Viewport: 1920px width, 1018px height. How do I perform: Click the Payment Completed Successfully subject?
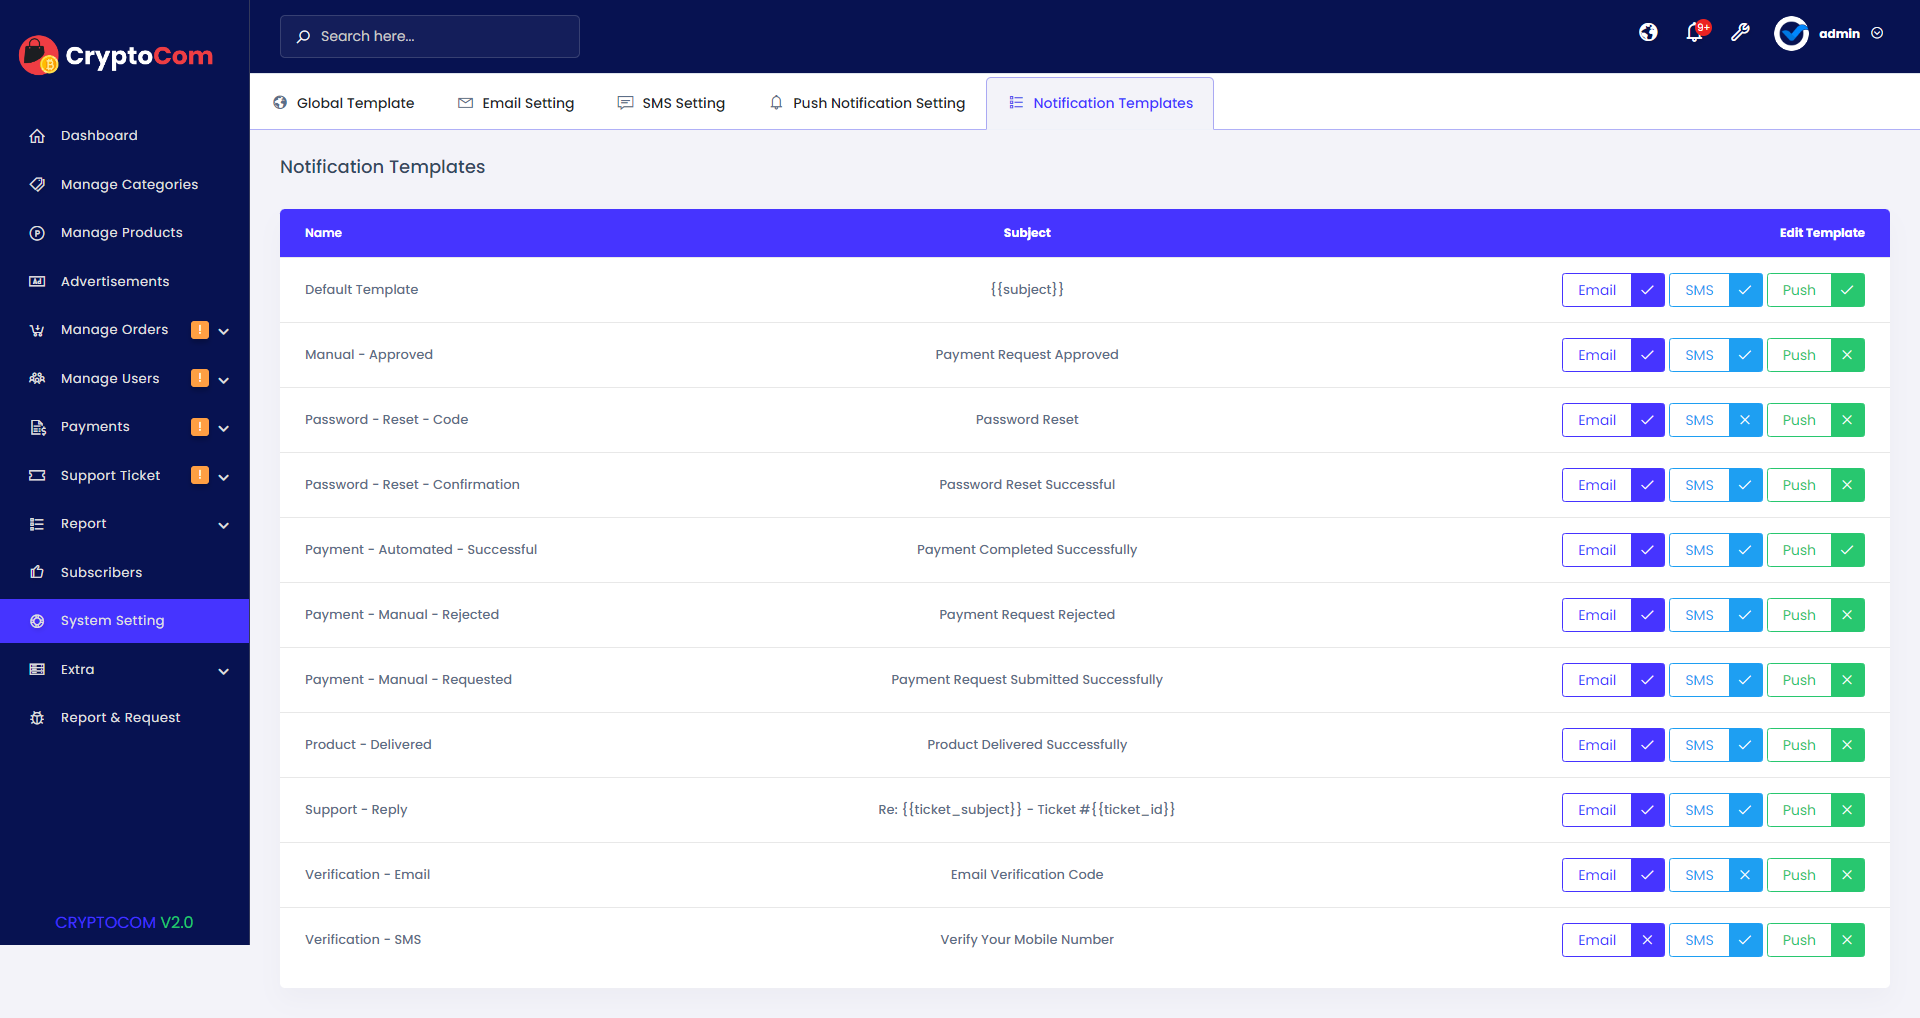point(1027,550)
